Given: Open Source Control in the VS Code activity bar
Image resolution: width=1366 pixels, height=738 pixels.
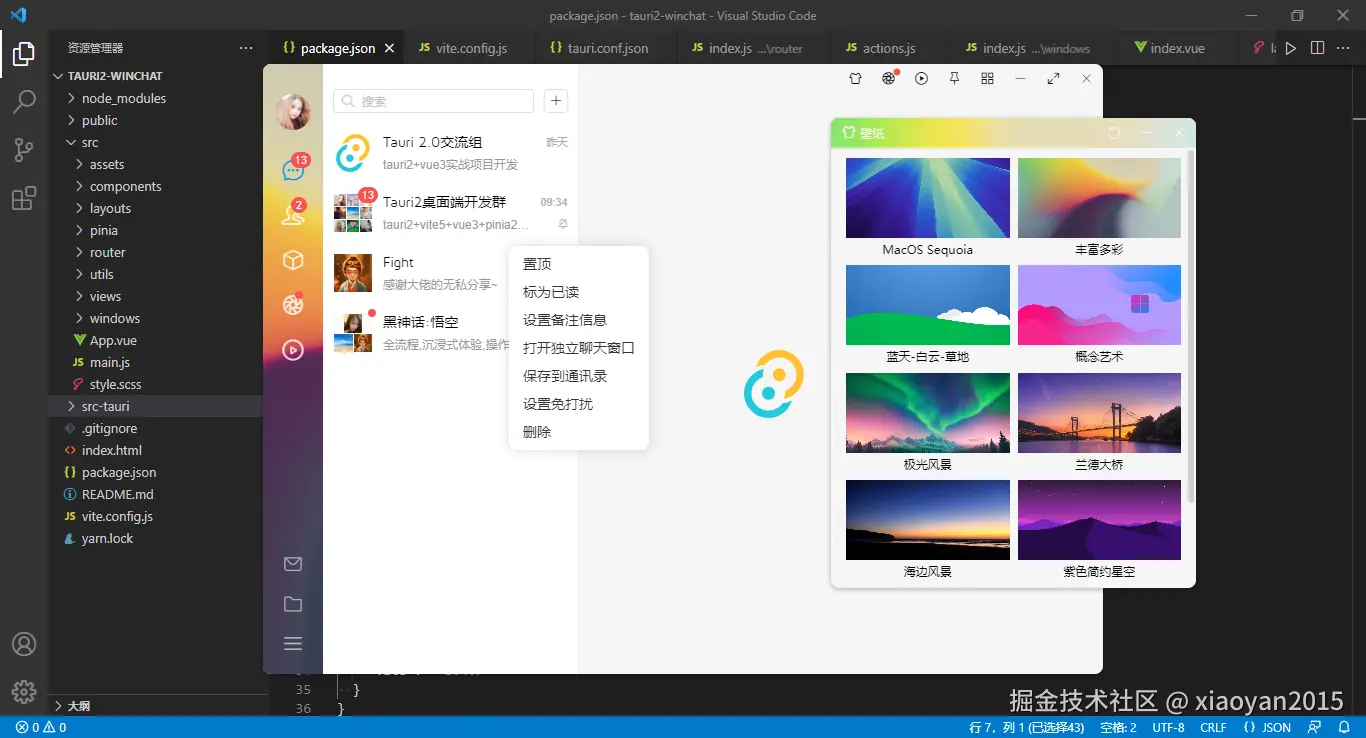Looking at the screenshot, I should 23,149.
